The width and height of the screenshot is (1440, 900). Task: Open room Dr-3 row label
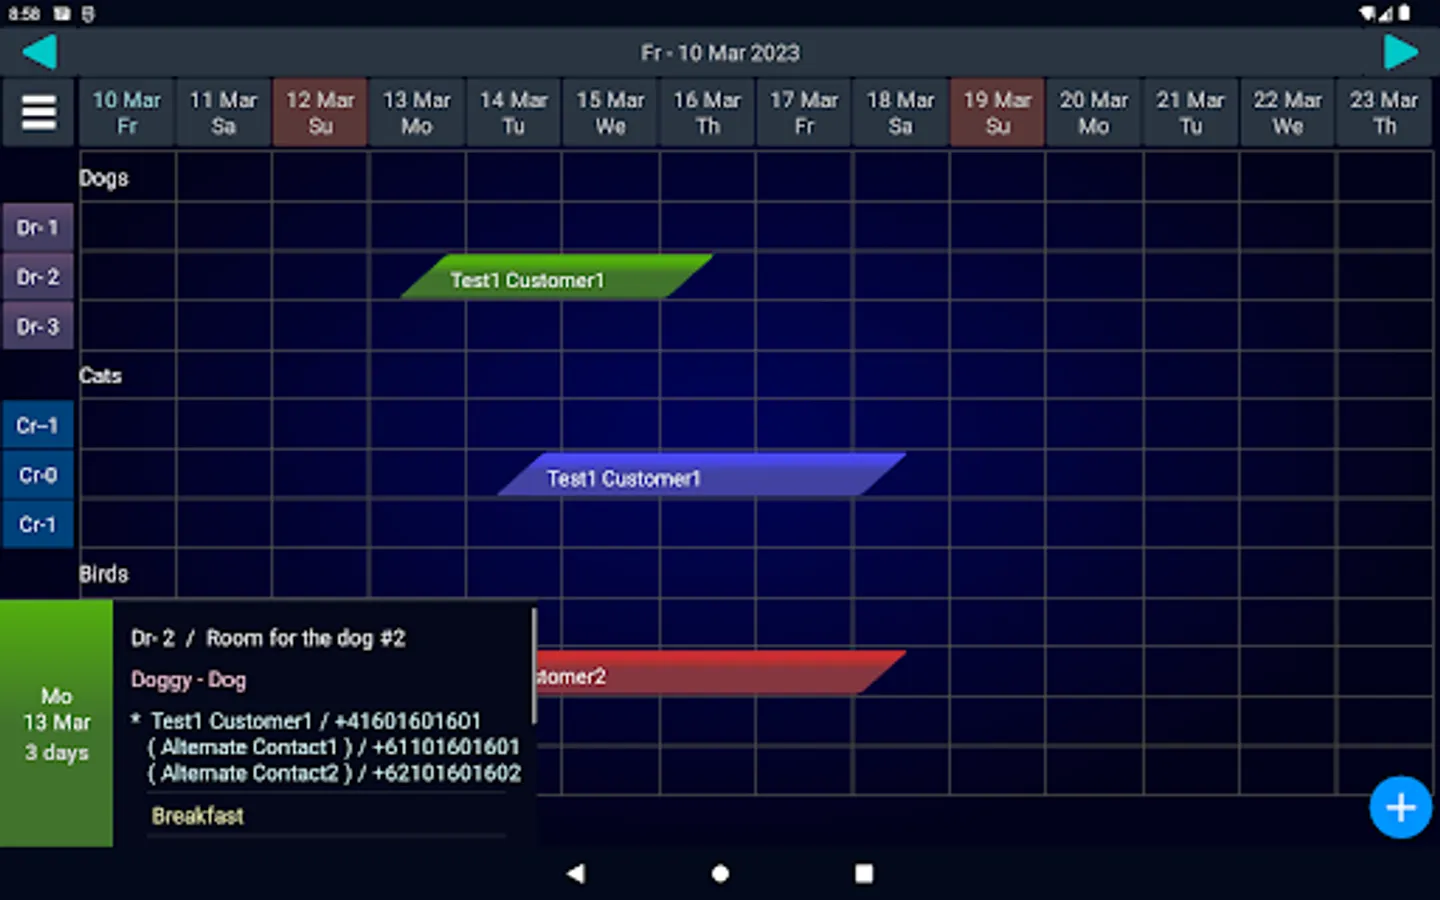coord(38,327)
